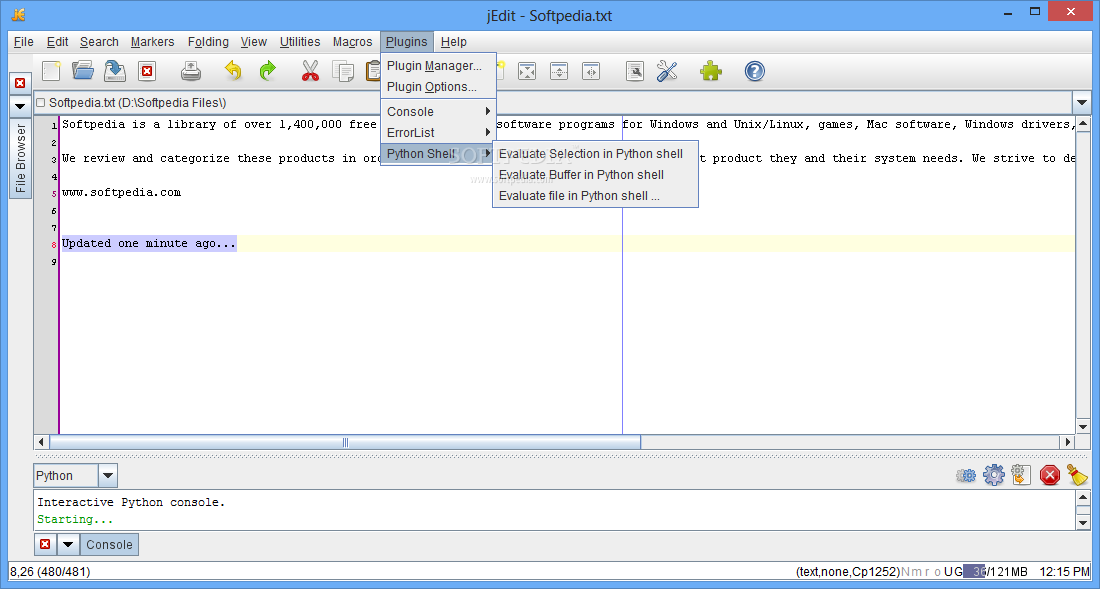Open the bottom dock dropdown arrow

click(68, 545)
